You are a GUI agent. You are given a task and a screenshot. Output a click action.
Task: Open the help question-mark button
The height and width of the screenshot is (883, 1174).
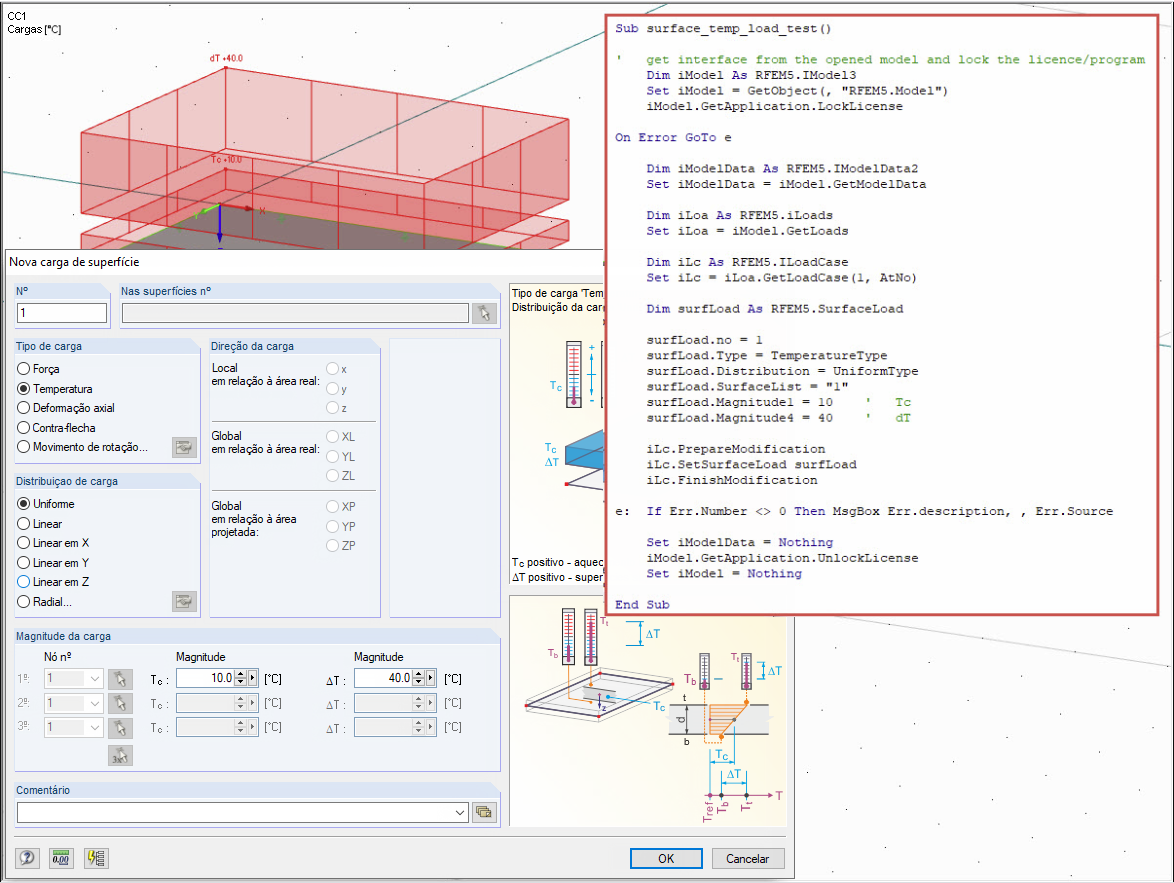27,858
